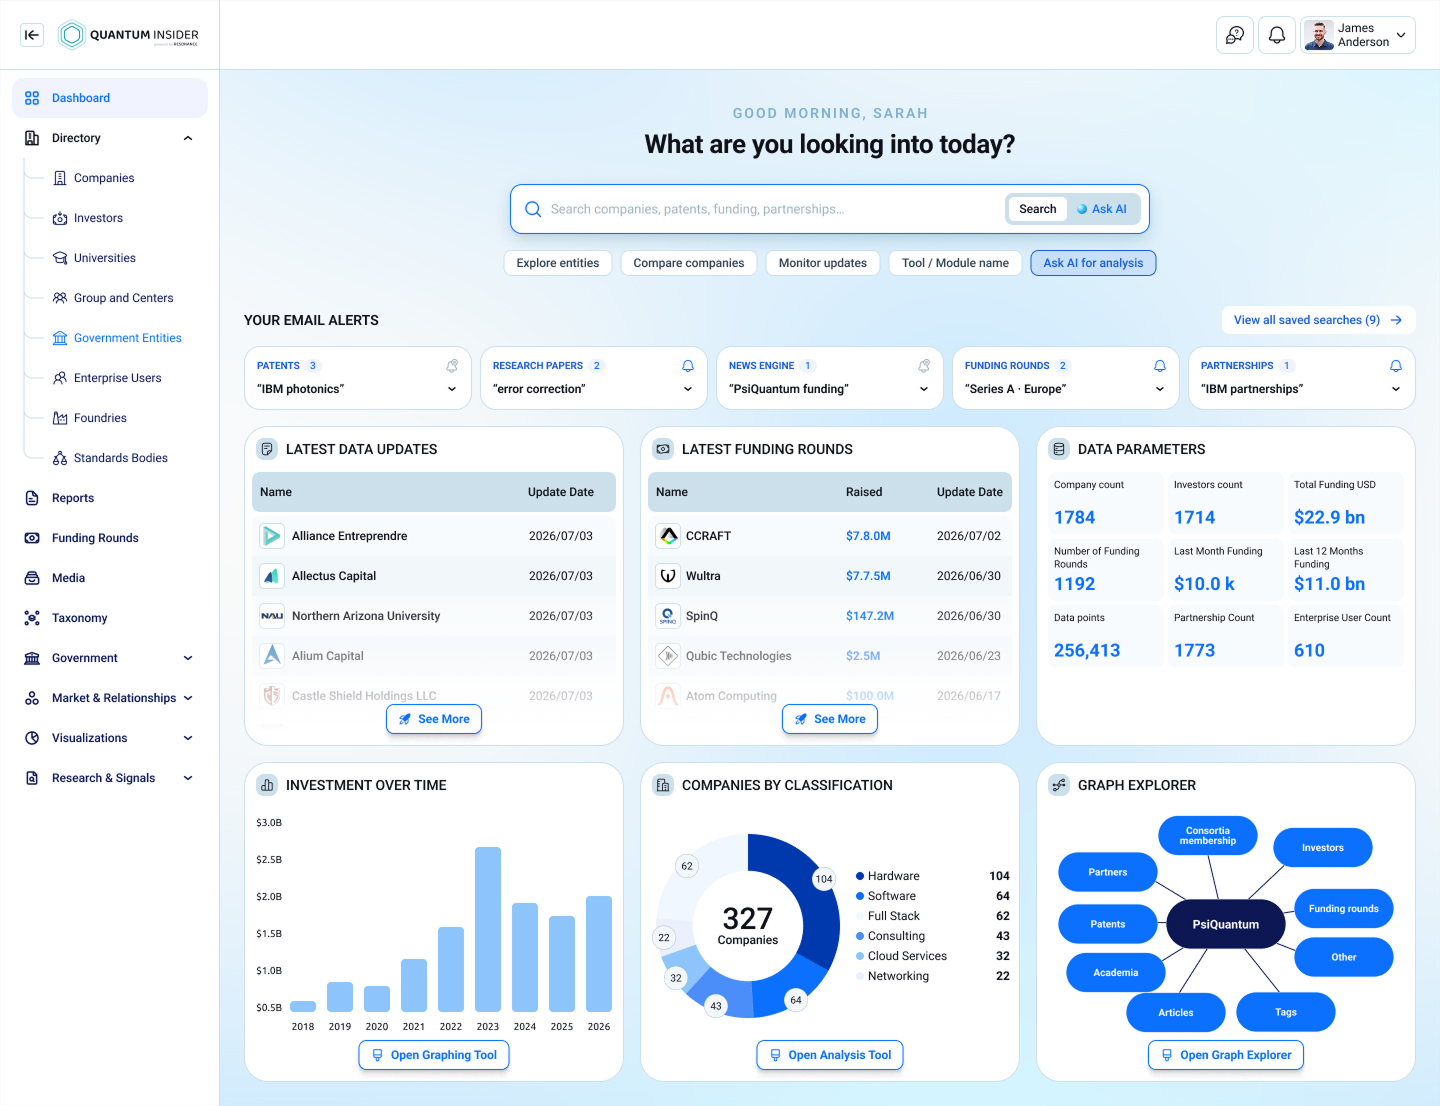The width and height of the screenshot is (1440, 1106).
Task: Toggle the alert bell on Research Papers card
Action: [688, 366]
